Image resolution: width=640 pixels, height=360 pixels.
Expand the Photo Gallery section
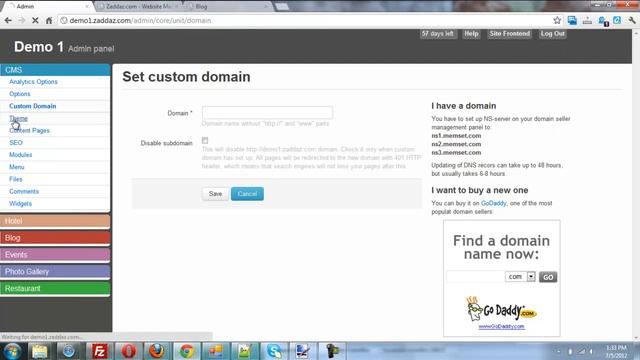pyautogui.click(x=55, y=271)
